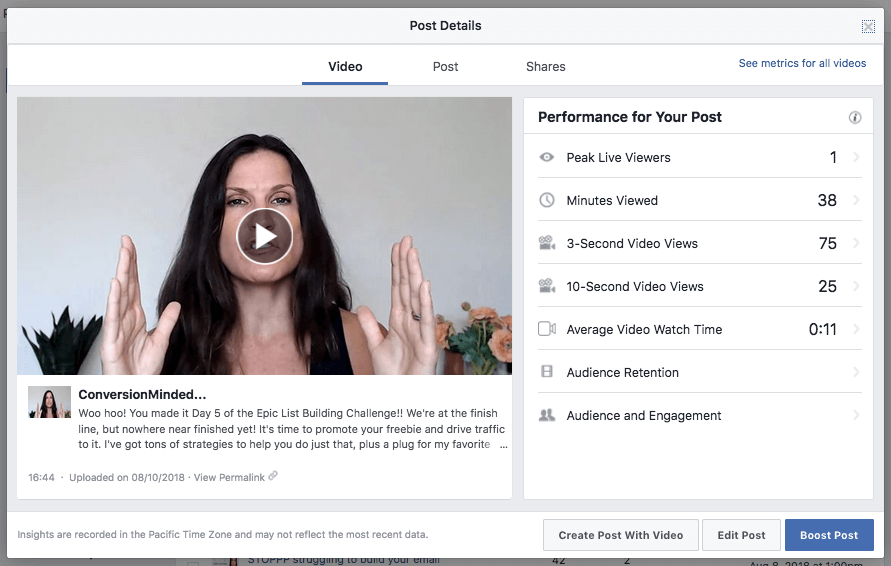Click the Audience Retention label

point(622,372)
